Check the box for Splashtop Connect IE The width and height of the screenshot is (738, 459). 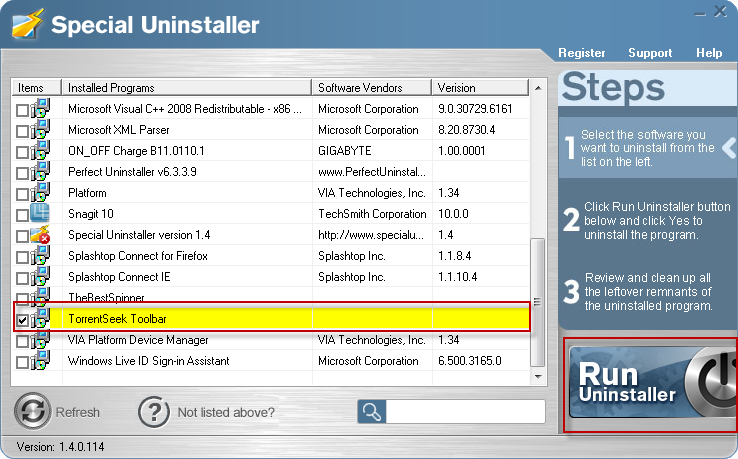point(22,279)
